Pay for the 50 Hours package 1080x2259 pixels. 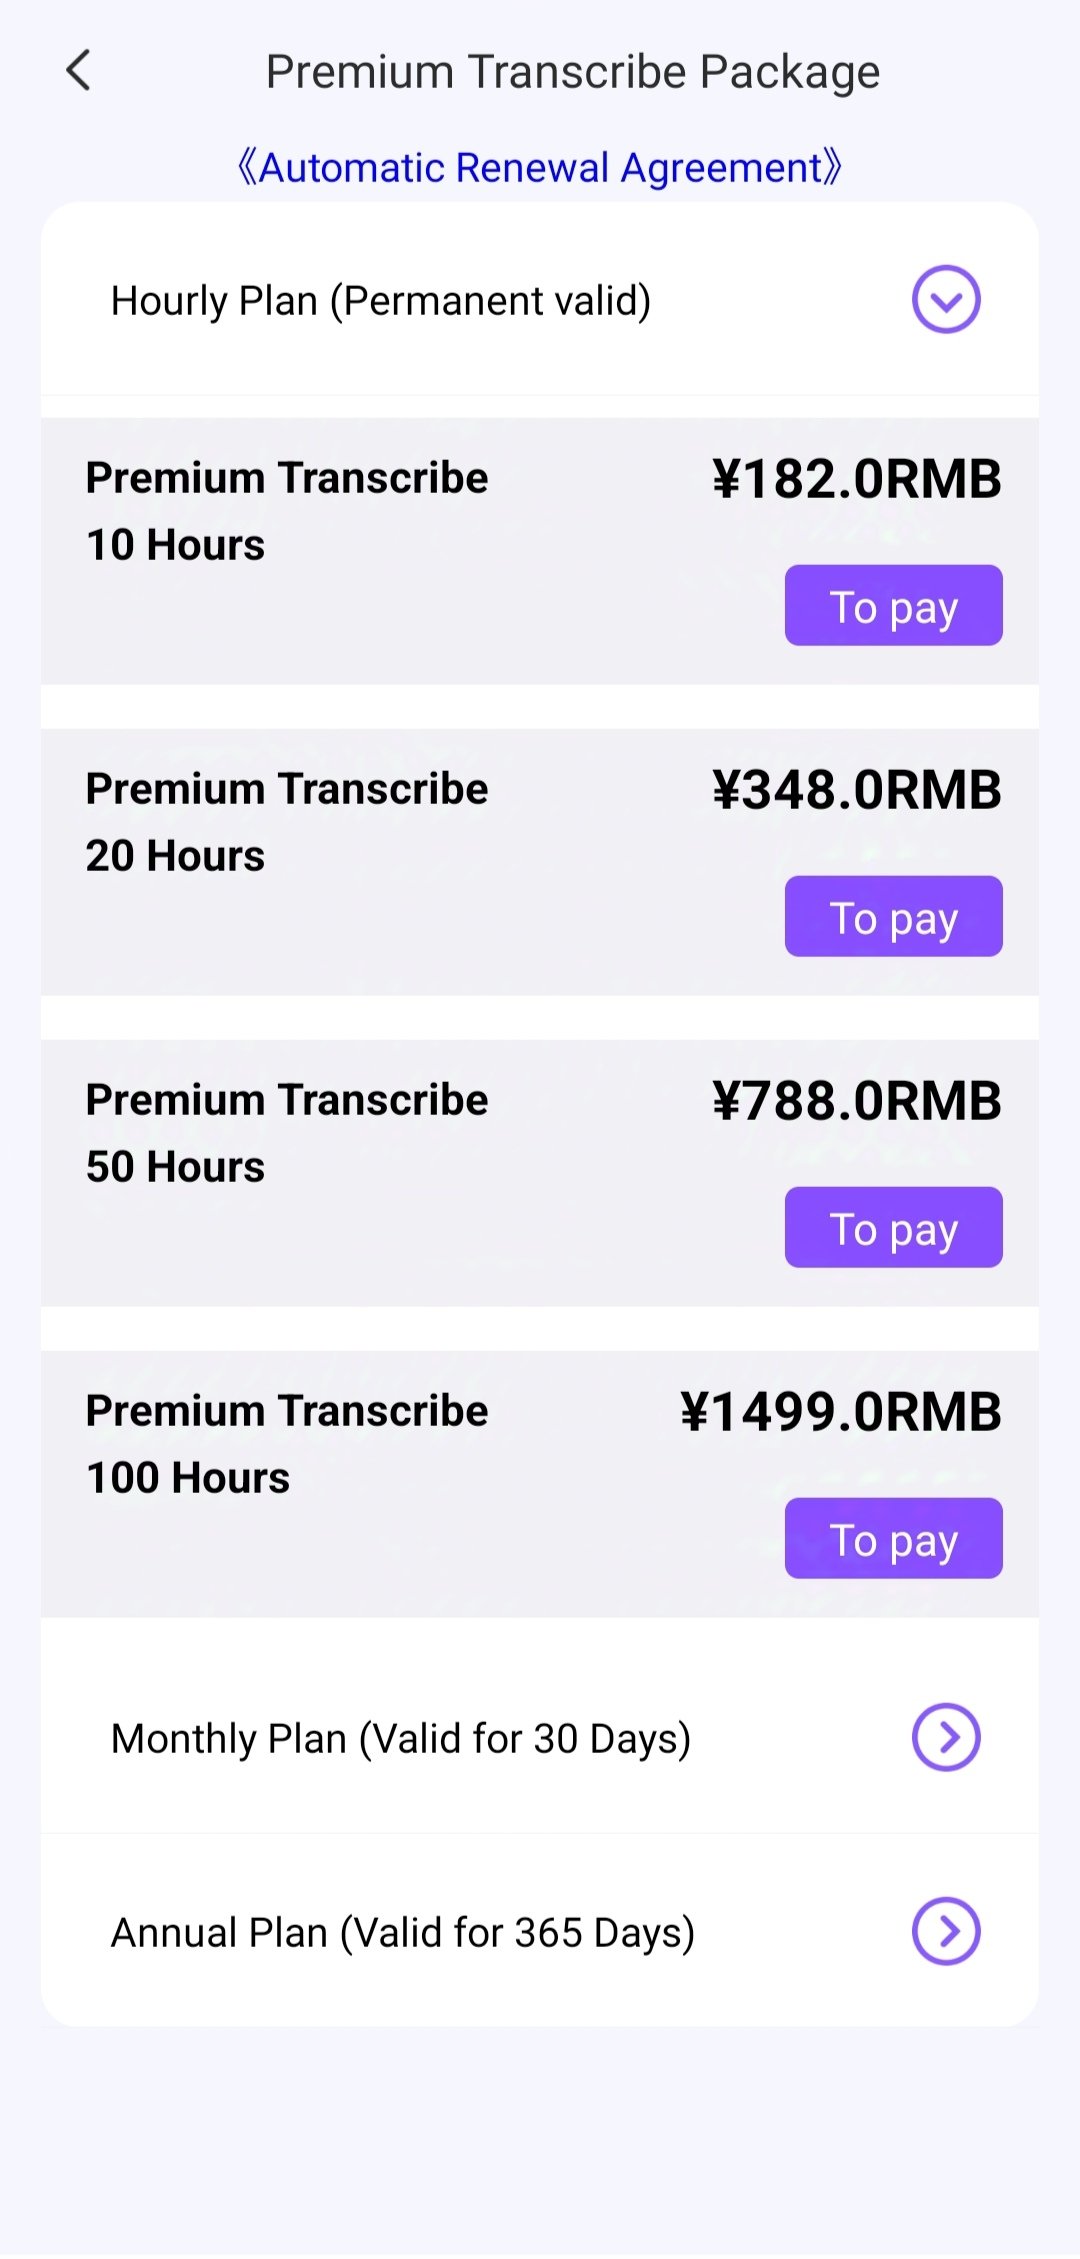click(x=893, y=1227)
